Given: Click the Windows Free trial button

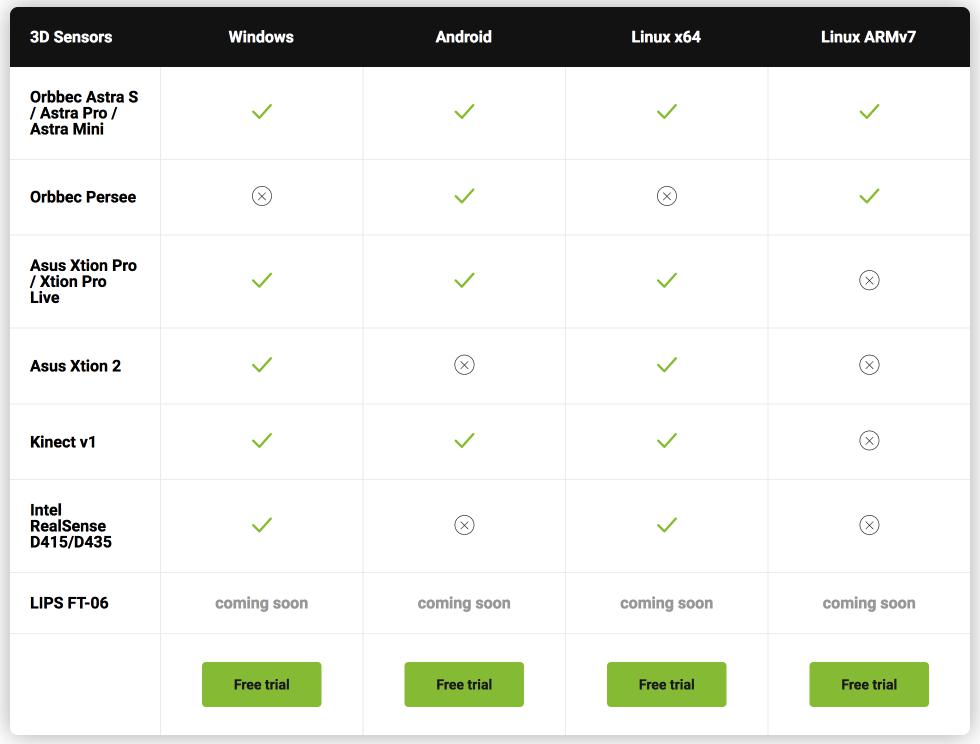Looking at the screenshot, I should 261,685.
